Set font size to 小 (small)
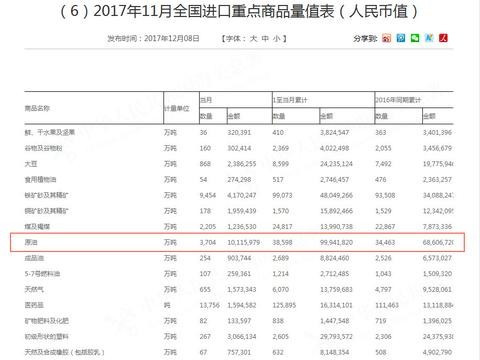Viewport: 480px width, 360px height. pos(276,39)
